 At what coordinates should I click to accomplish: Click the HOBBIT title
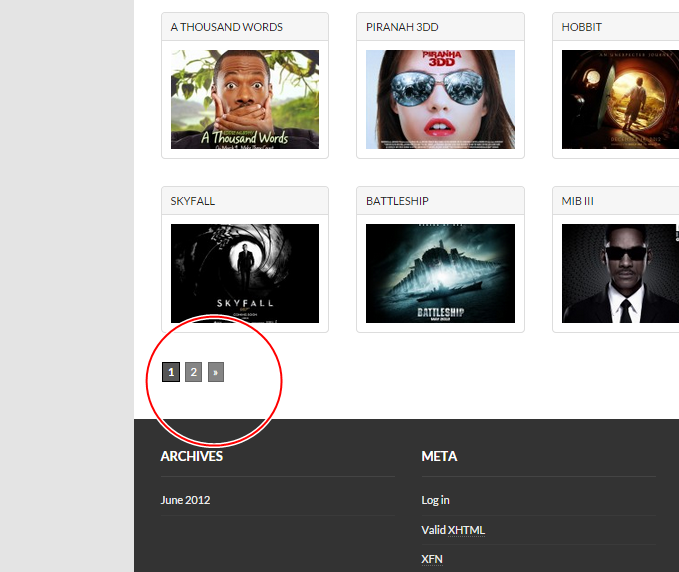pyautogui.click(x=582, y=27)
